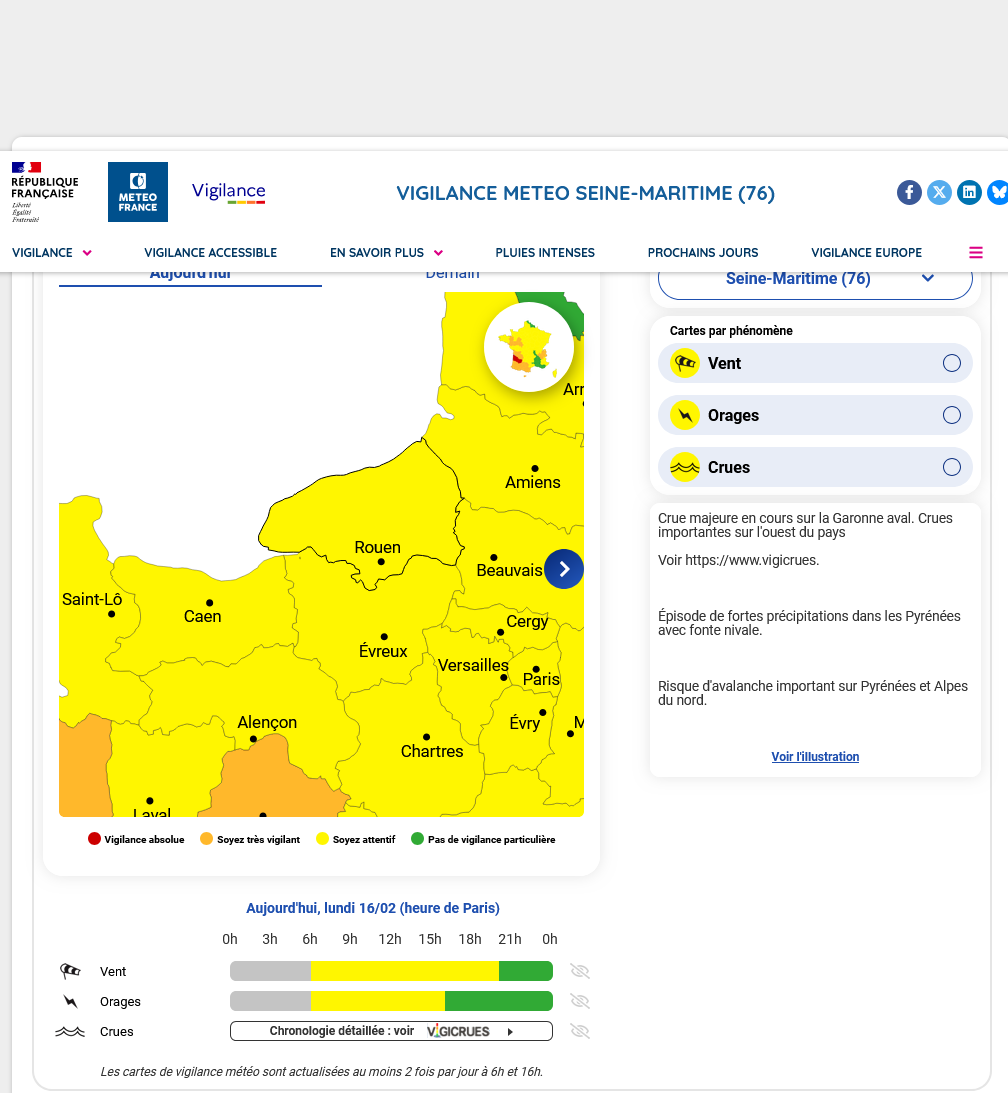Click the Vigilance logo
Viewport: 1008px width, 1093px height.
pos(228,192)
